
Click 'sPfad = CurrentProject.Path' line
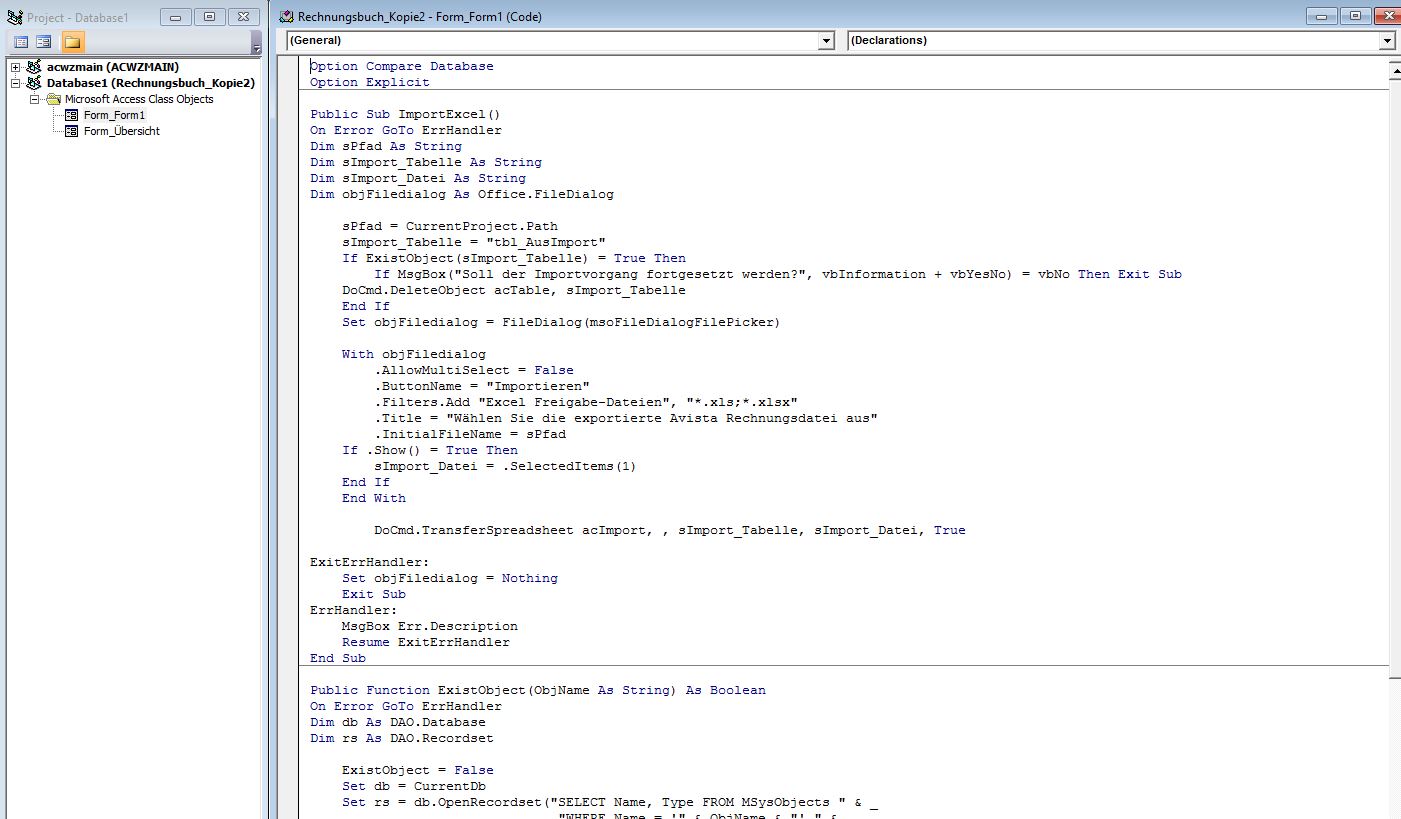coord(450,226)
